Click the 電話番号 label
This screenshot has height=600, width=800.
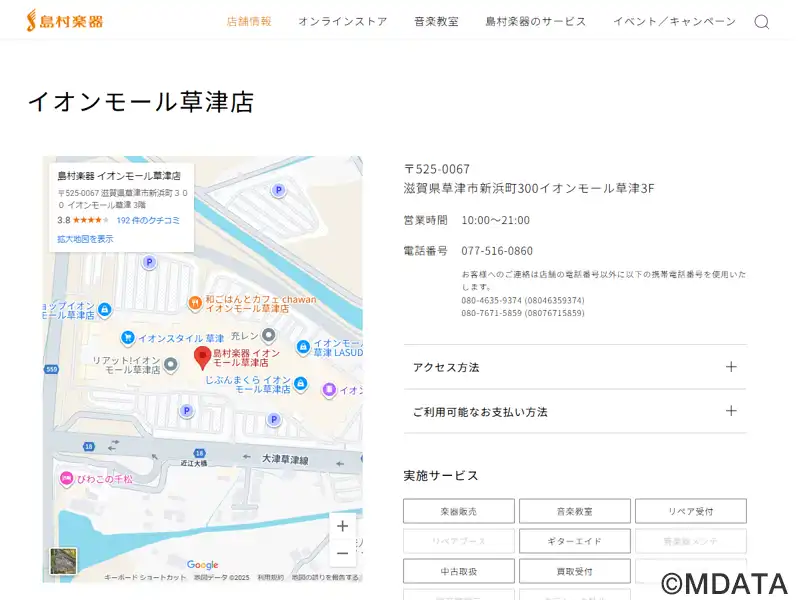point(426,251)
